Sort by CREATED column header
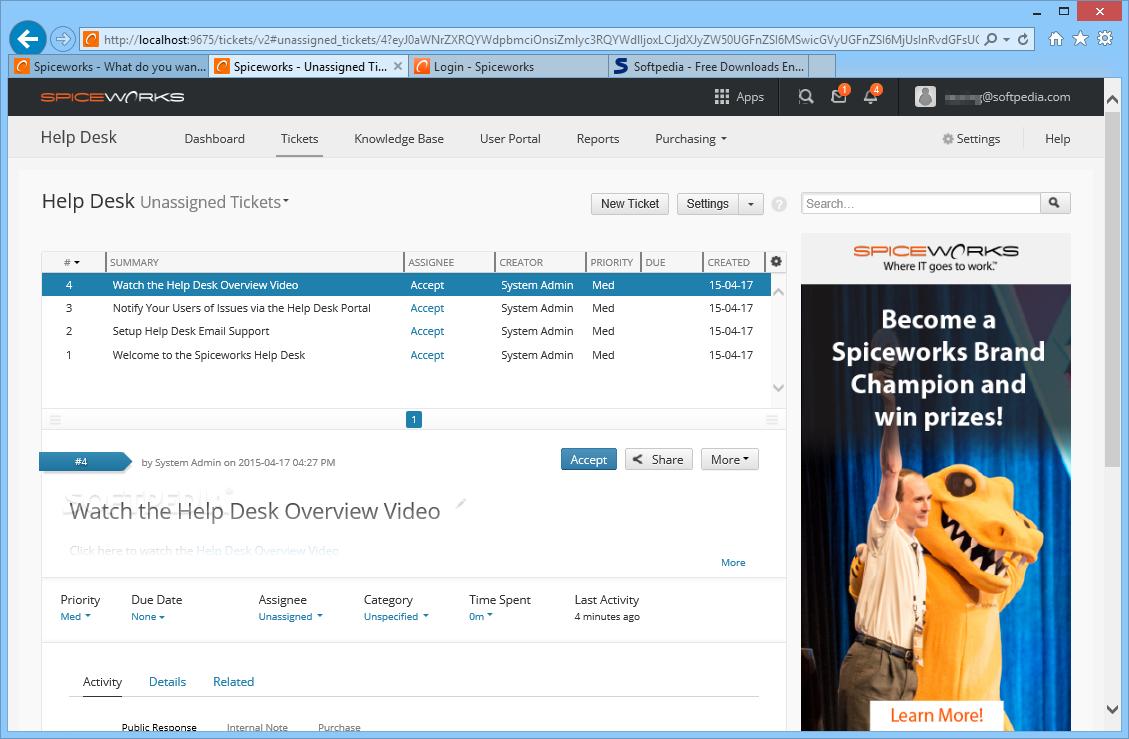1129x739 pixels. click(x=733, y=262)
